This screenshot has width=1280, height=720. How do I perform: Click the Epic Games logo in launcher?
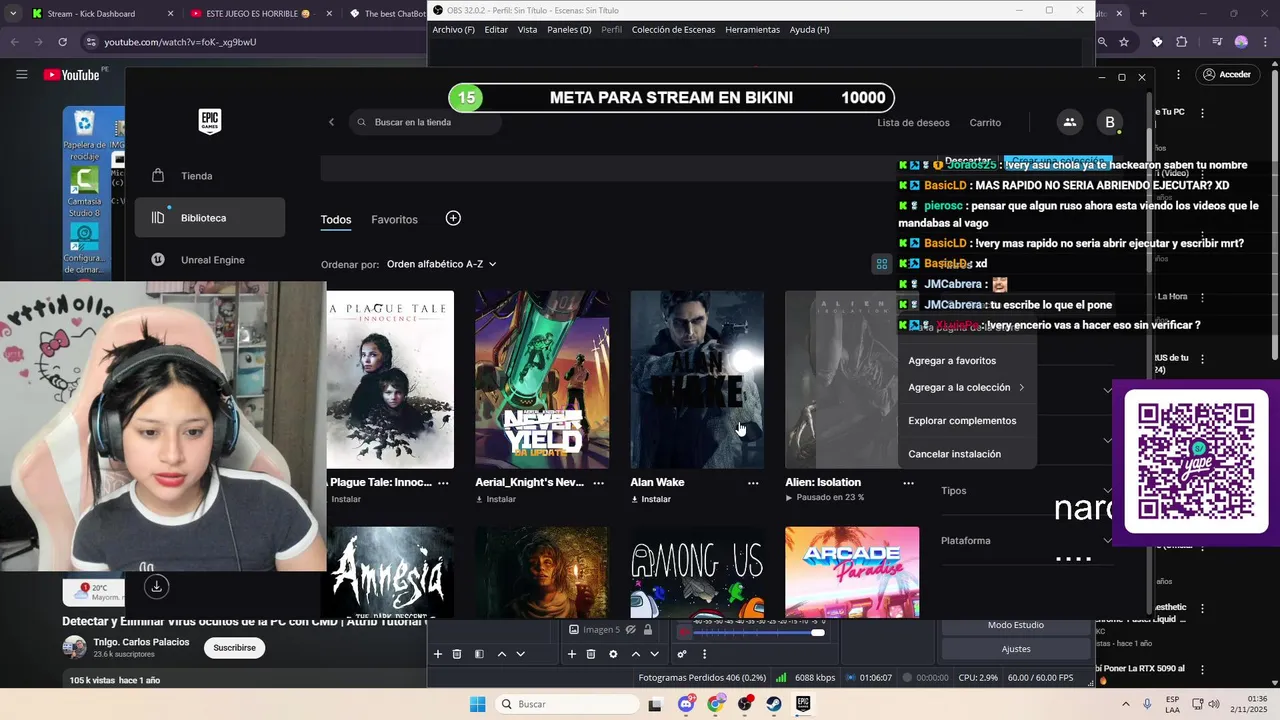pos(209,122)
